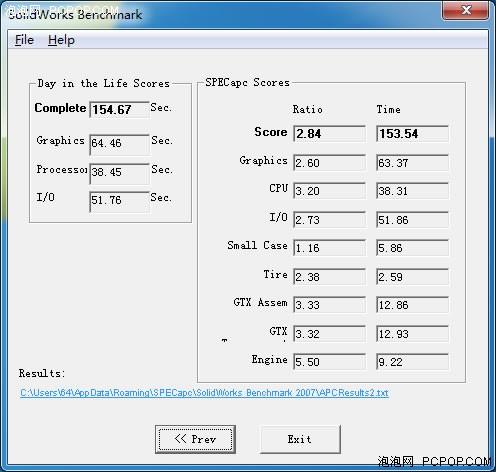Click the SPECapc I/O ratio field 2.73
This screenshot has height=472, width=496.
tap(329, 220)
